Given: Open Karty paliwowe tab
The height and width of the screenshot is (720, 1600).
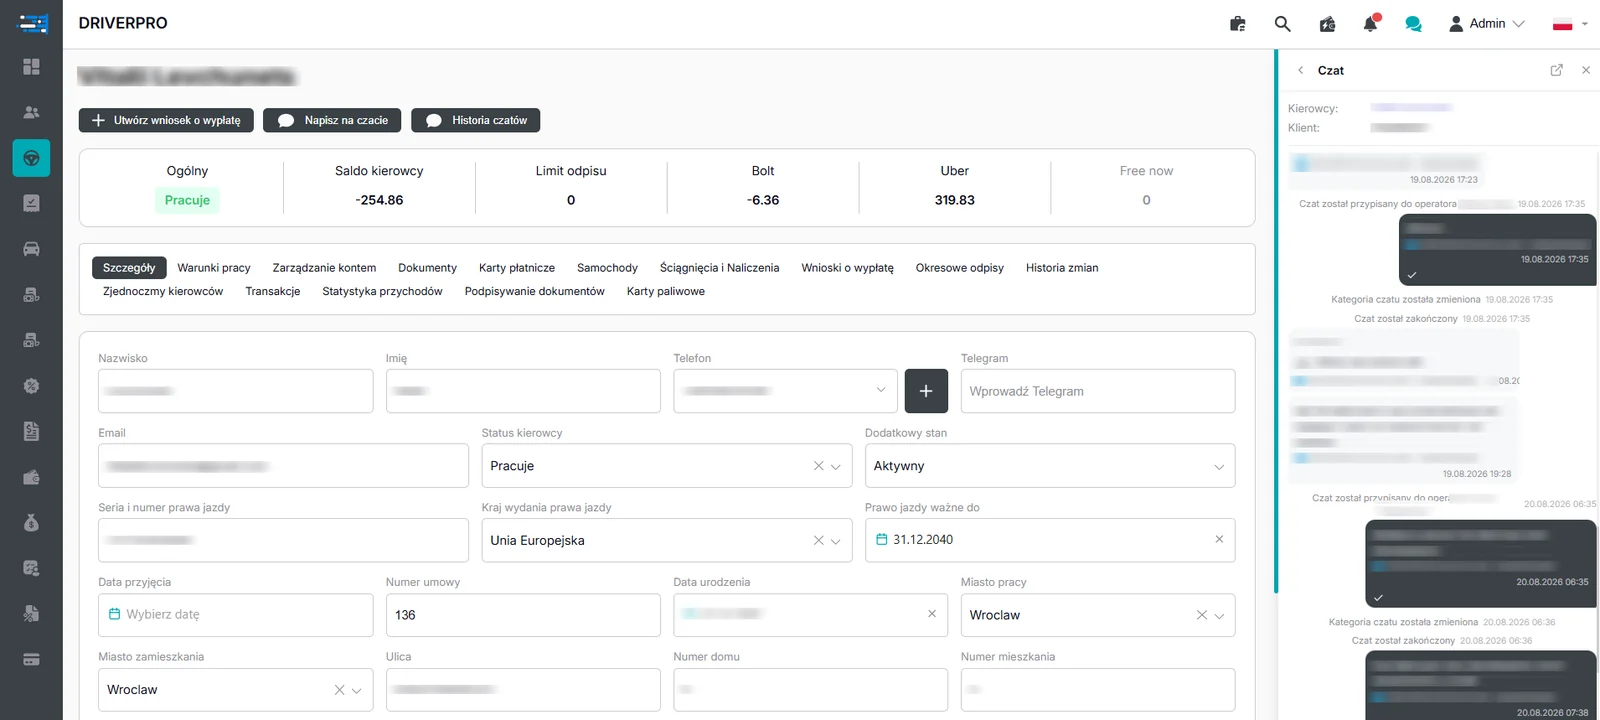Looking at the screenshot, I should (x=666, y=291).
